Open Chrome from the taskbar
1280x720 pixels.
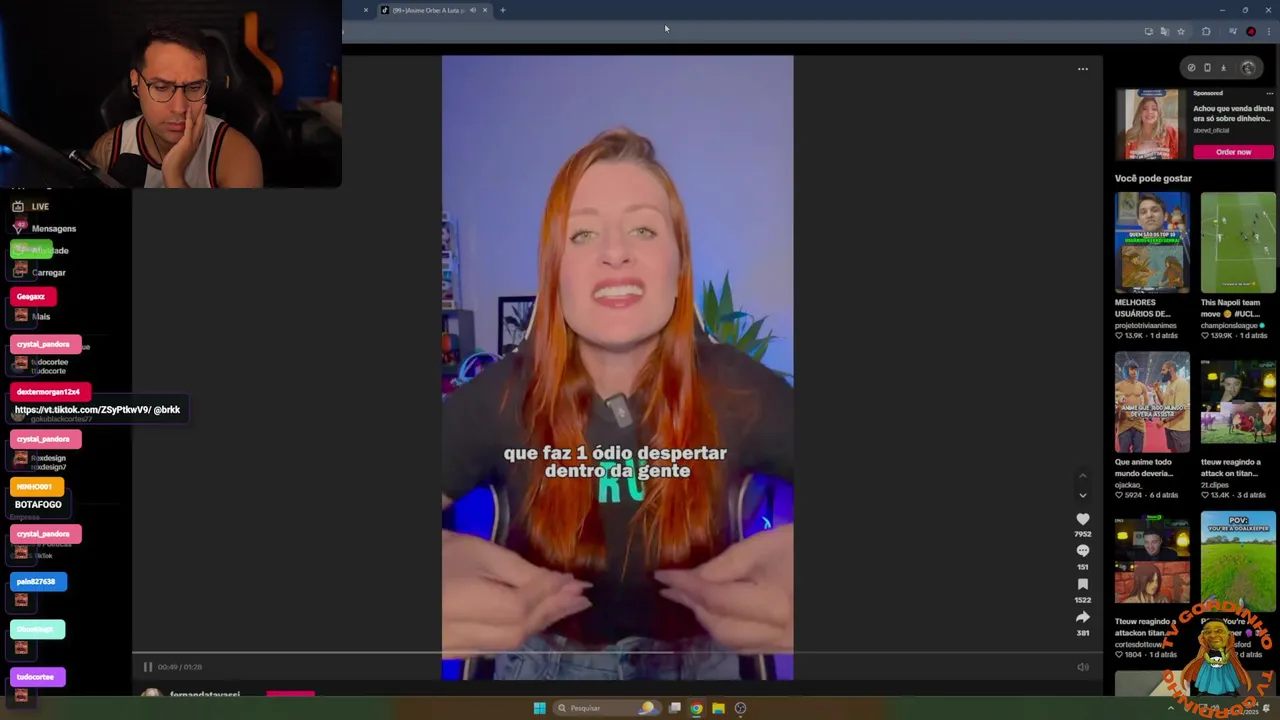pos(696,708)
